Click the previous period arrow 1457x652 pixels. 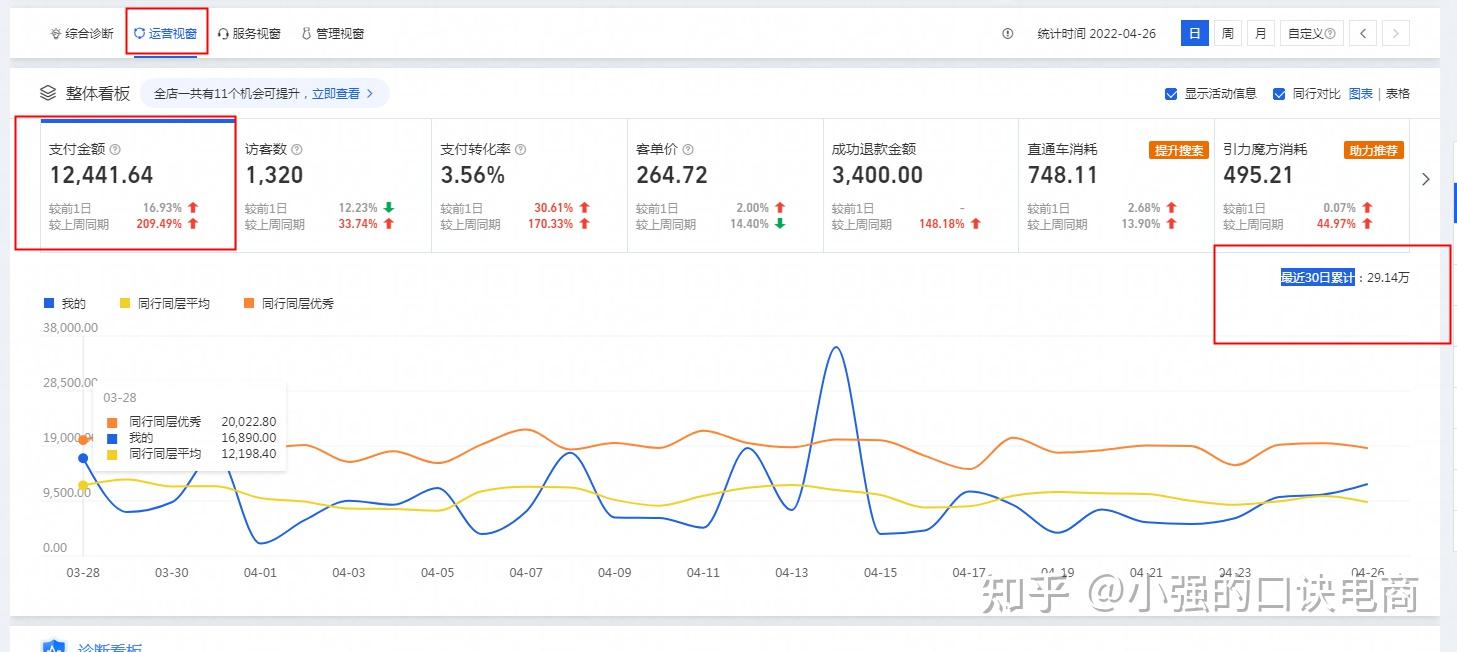click(x=1363, y=32)
